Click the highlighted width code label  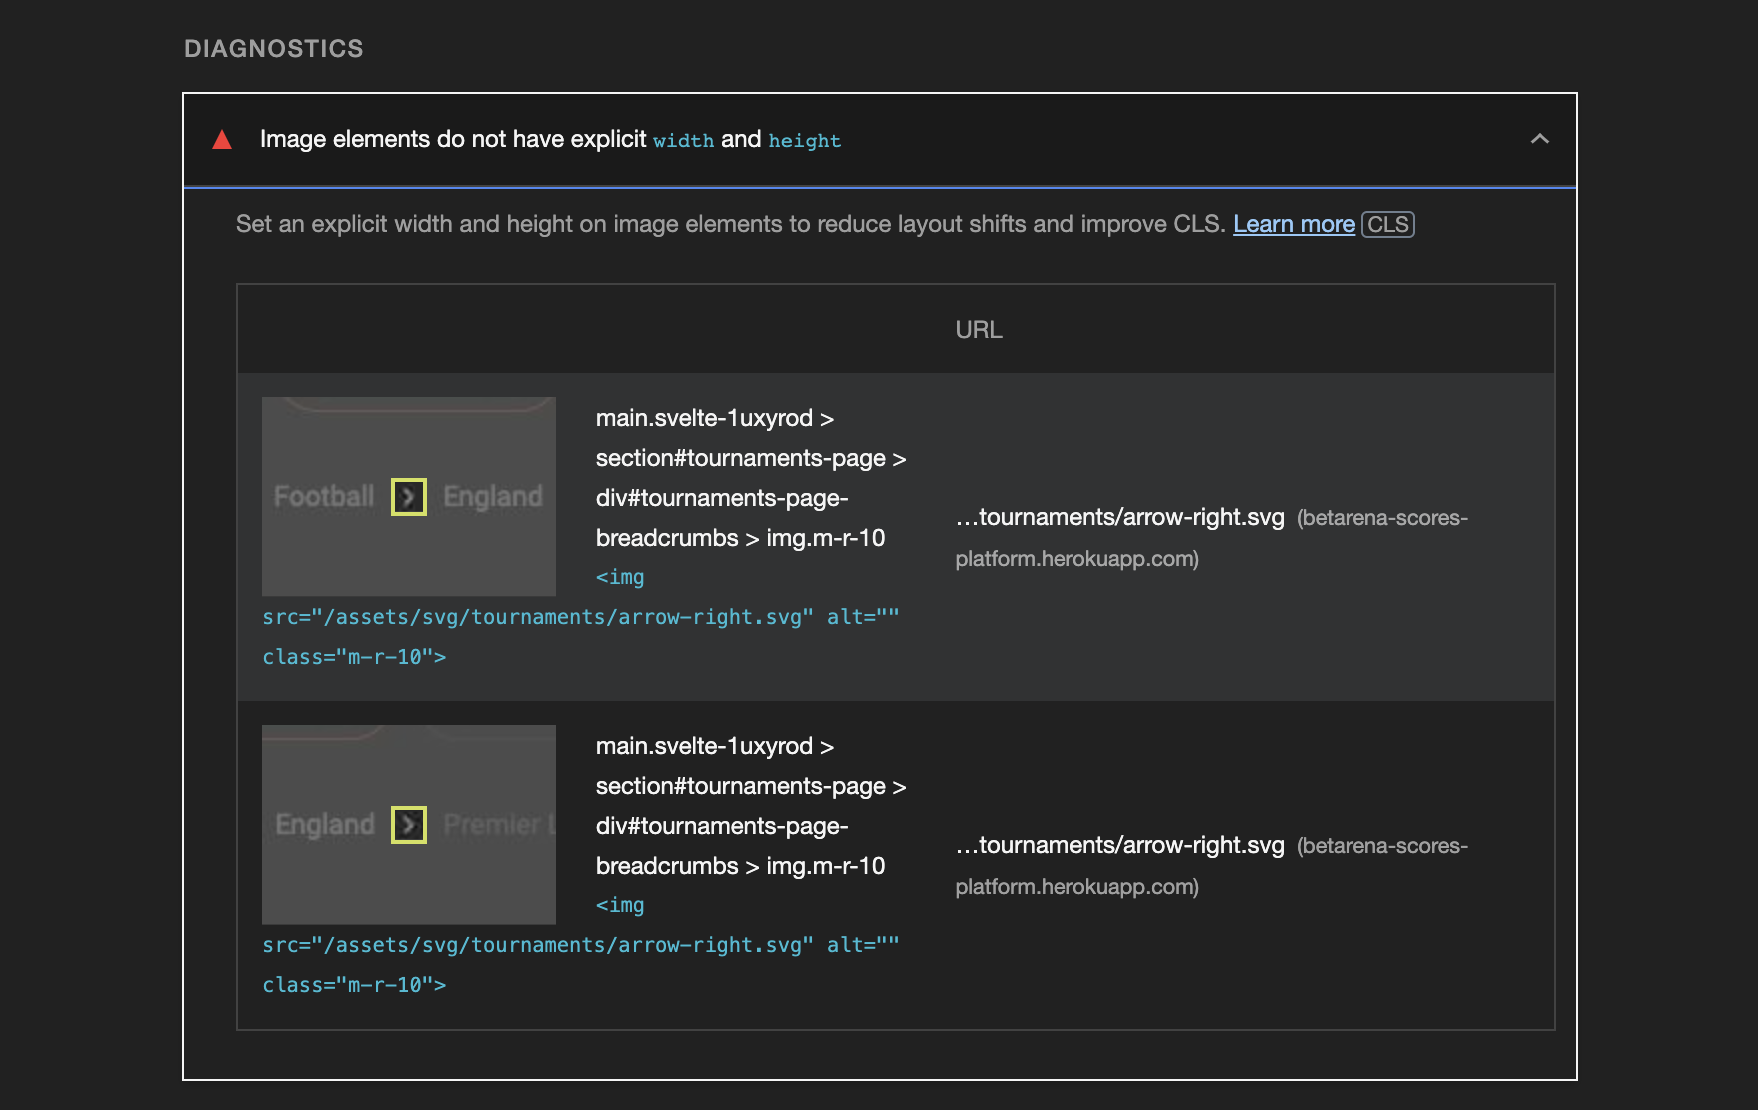pos(684,141)
